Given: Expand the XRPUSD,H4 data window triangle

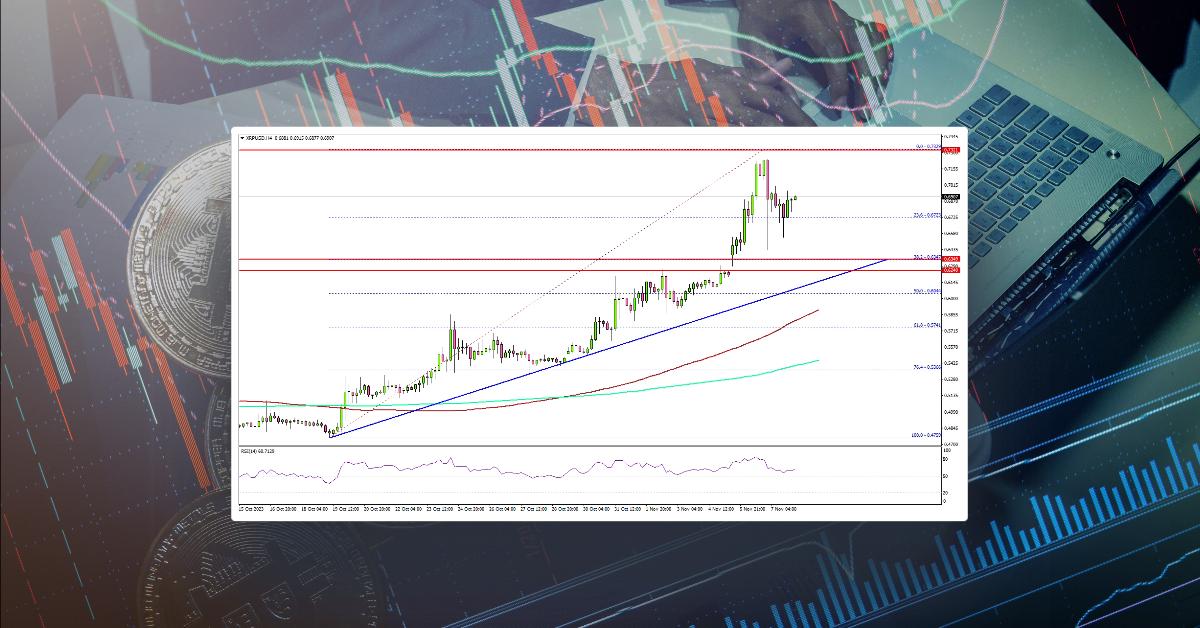Looking at the screenshot, I should [241, 138].
